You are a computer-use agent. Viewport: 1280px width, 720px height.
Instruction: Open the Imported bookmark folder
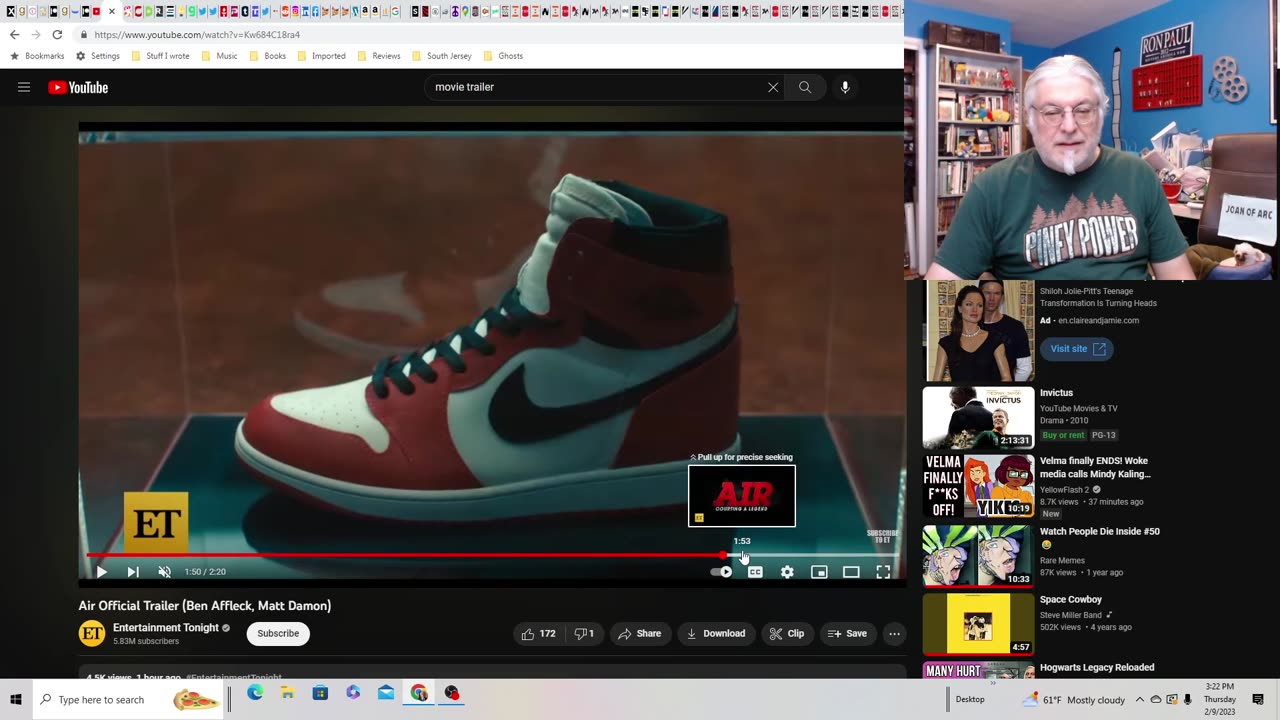[x=321, y=56]
